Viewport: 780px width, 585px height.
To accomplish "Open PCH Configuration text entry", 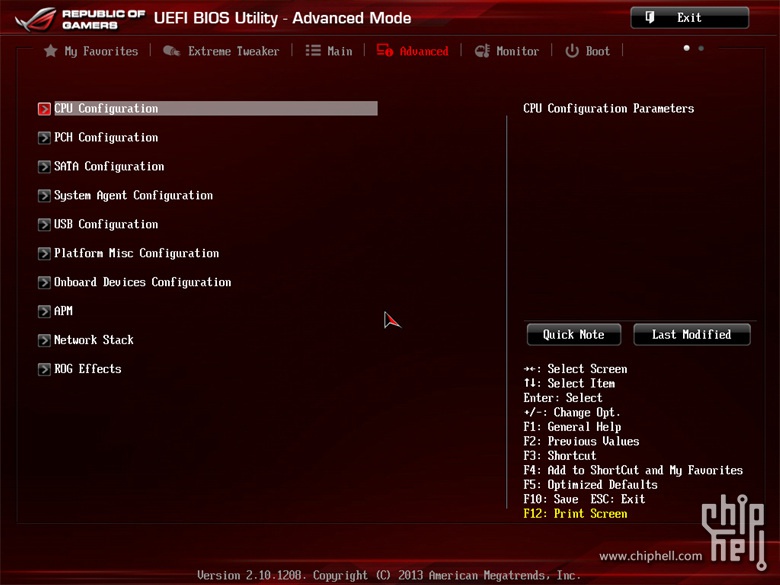I will pyautogui.click(x=106, y=137).
